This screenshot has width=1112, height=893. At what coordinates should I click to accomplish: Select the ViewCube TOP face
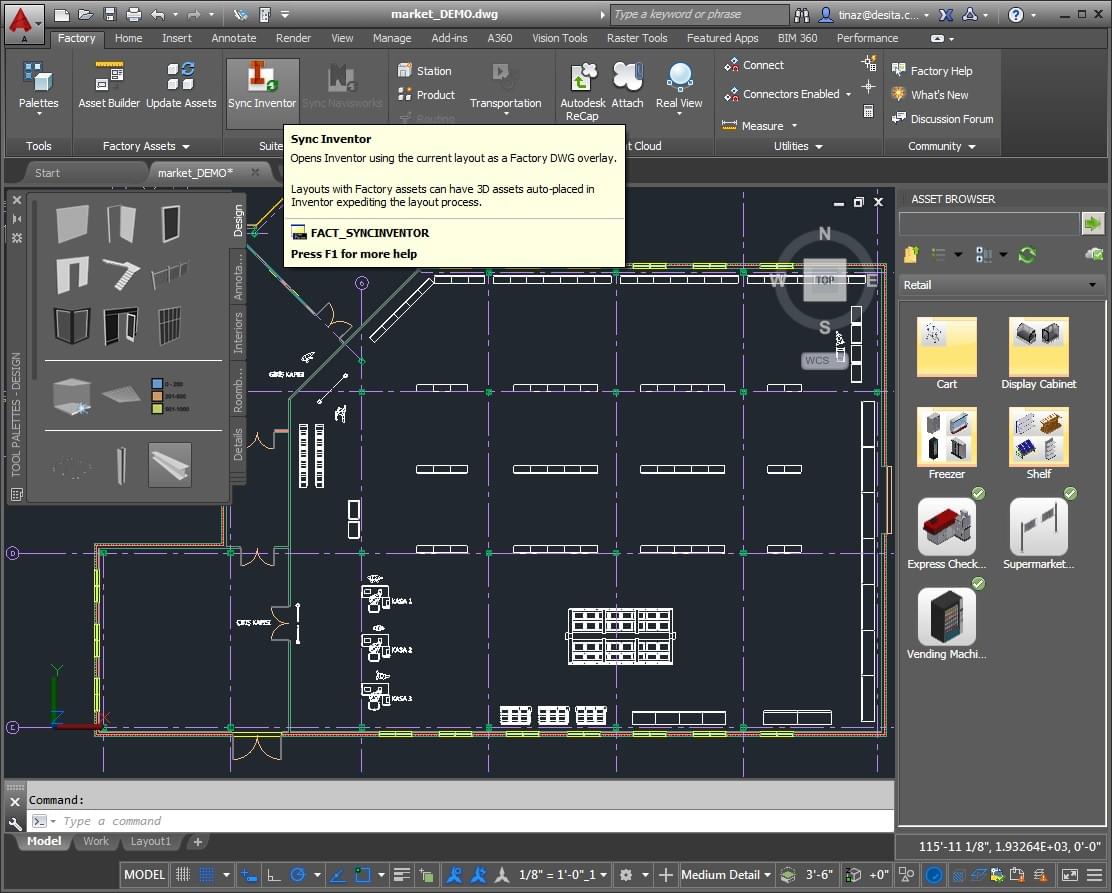pyautogui.click(x=824, y=280)
